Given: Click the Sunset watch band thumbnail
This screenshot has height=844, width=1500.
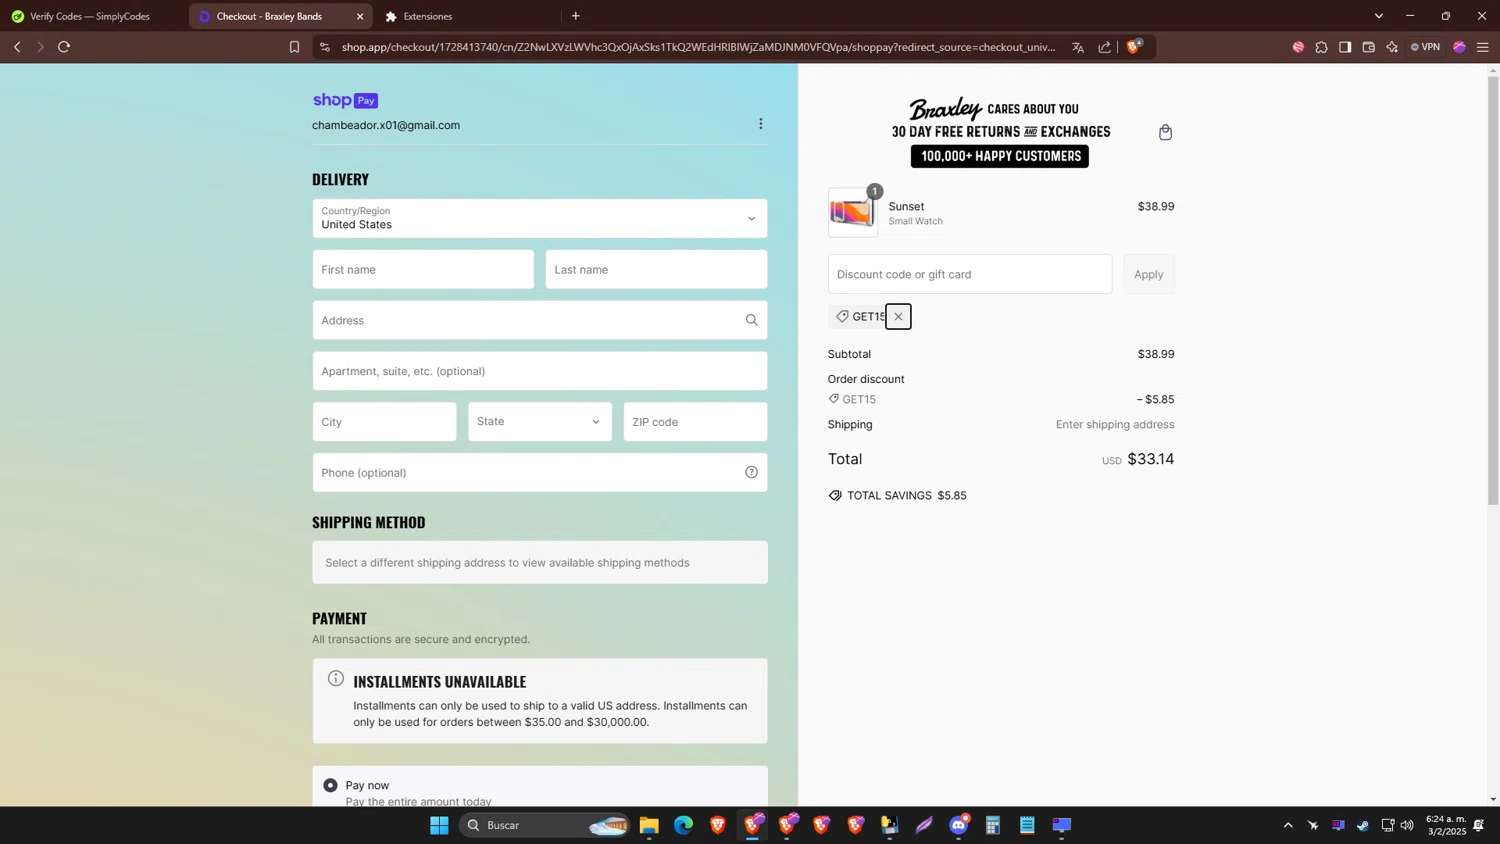Looking at the screenshot, I should click(x=853, y=212).
